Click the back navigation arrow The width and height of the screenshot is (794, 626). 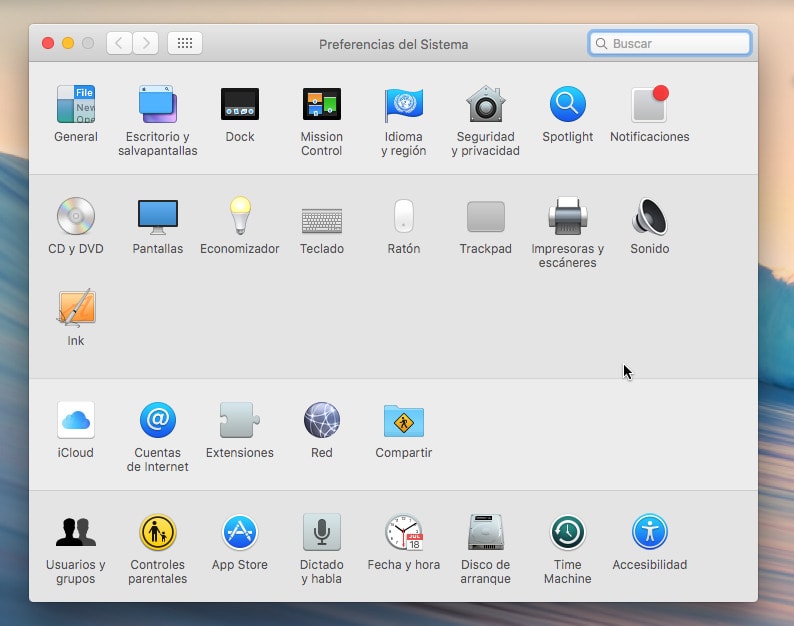(120, 43)
